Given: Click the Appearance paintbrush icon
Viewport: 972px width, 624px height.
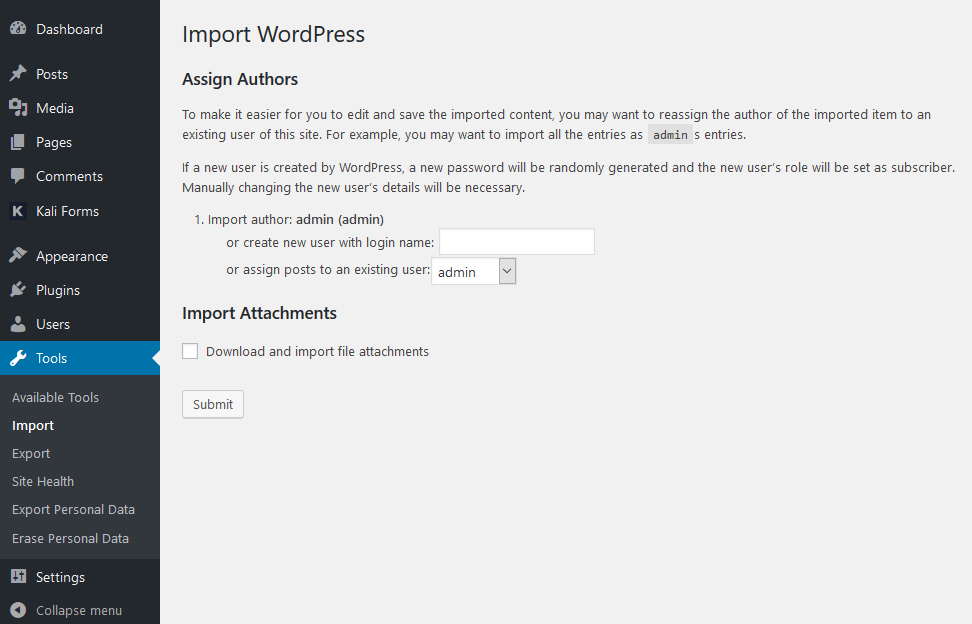Looking at the screenshot, I should pos(18,255).
